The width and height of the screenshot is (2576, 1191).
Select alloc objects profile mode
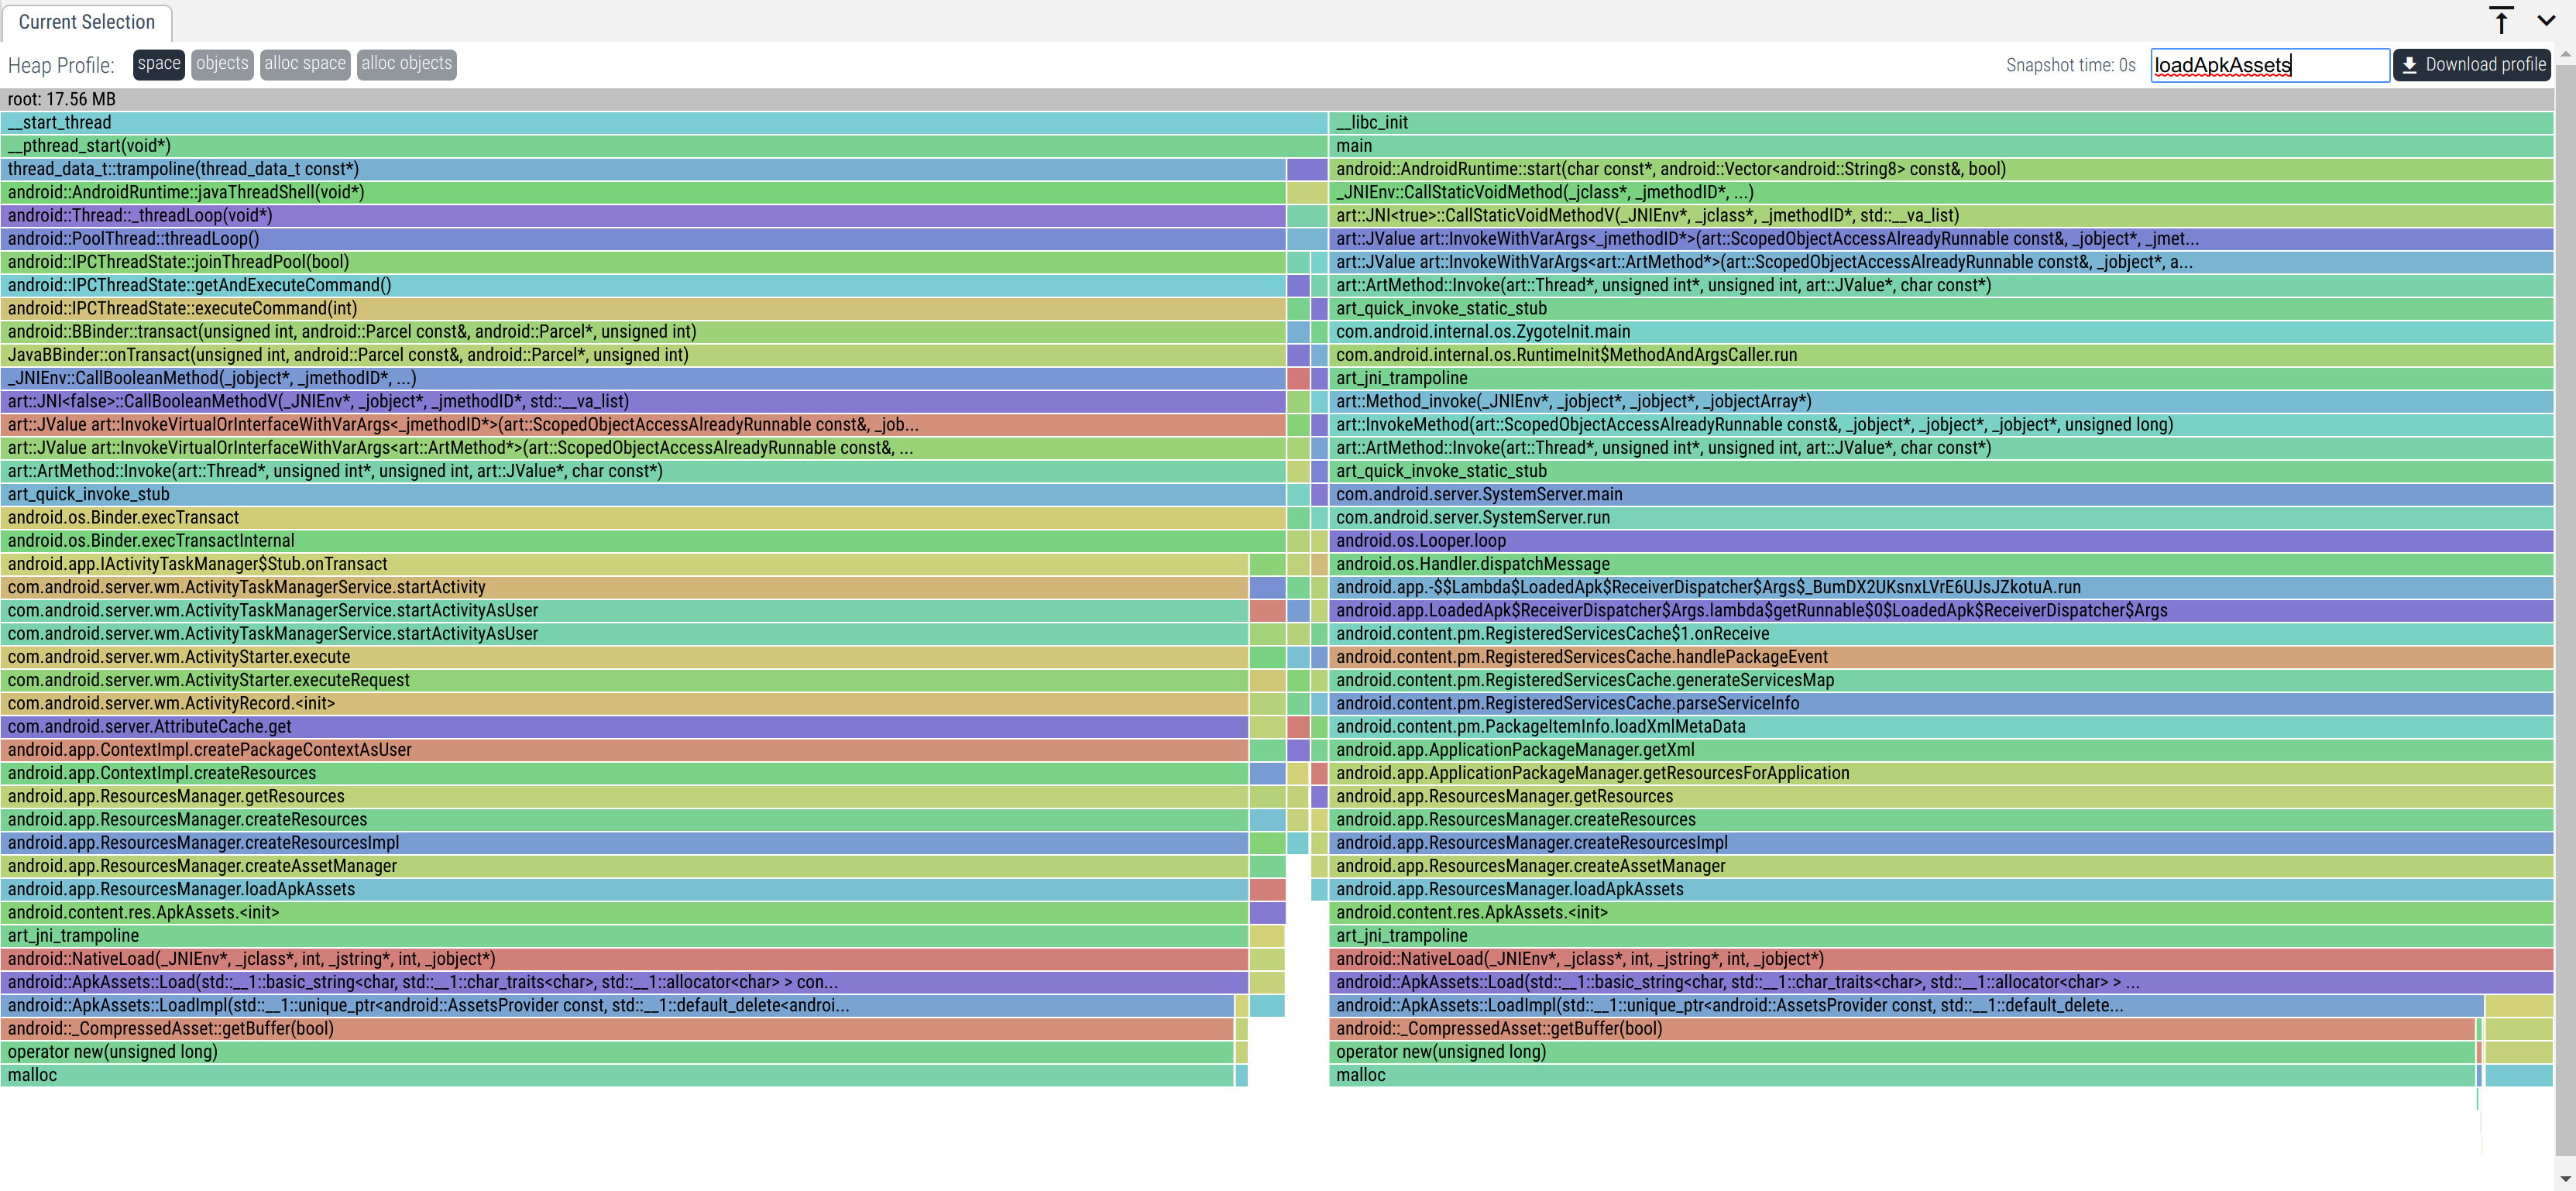coord(406,64)
